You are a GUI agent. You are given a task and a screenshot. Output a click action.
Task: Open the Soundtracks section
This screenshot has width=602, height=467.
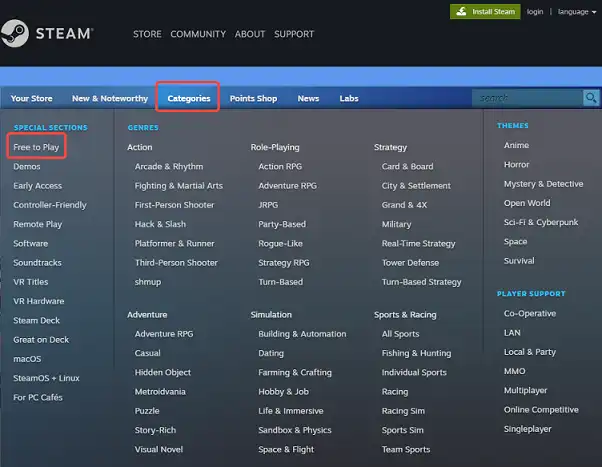point(37,263)
